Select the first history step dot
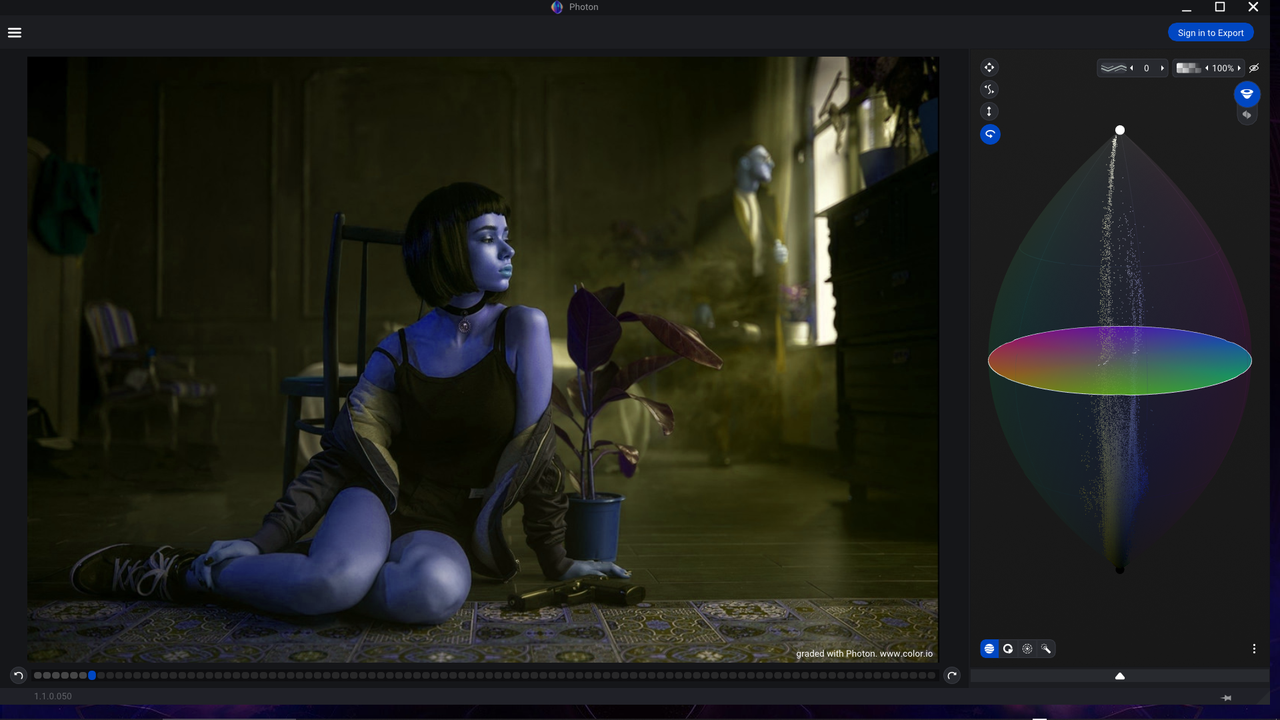The width and height of the screenshot is (1280, 720). click(38, 676)
